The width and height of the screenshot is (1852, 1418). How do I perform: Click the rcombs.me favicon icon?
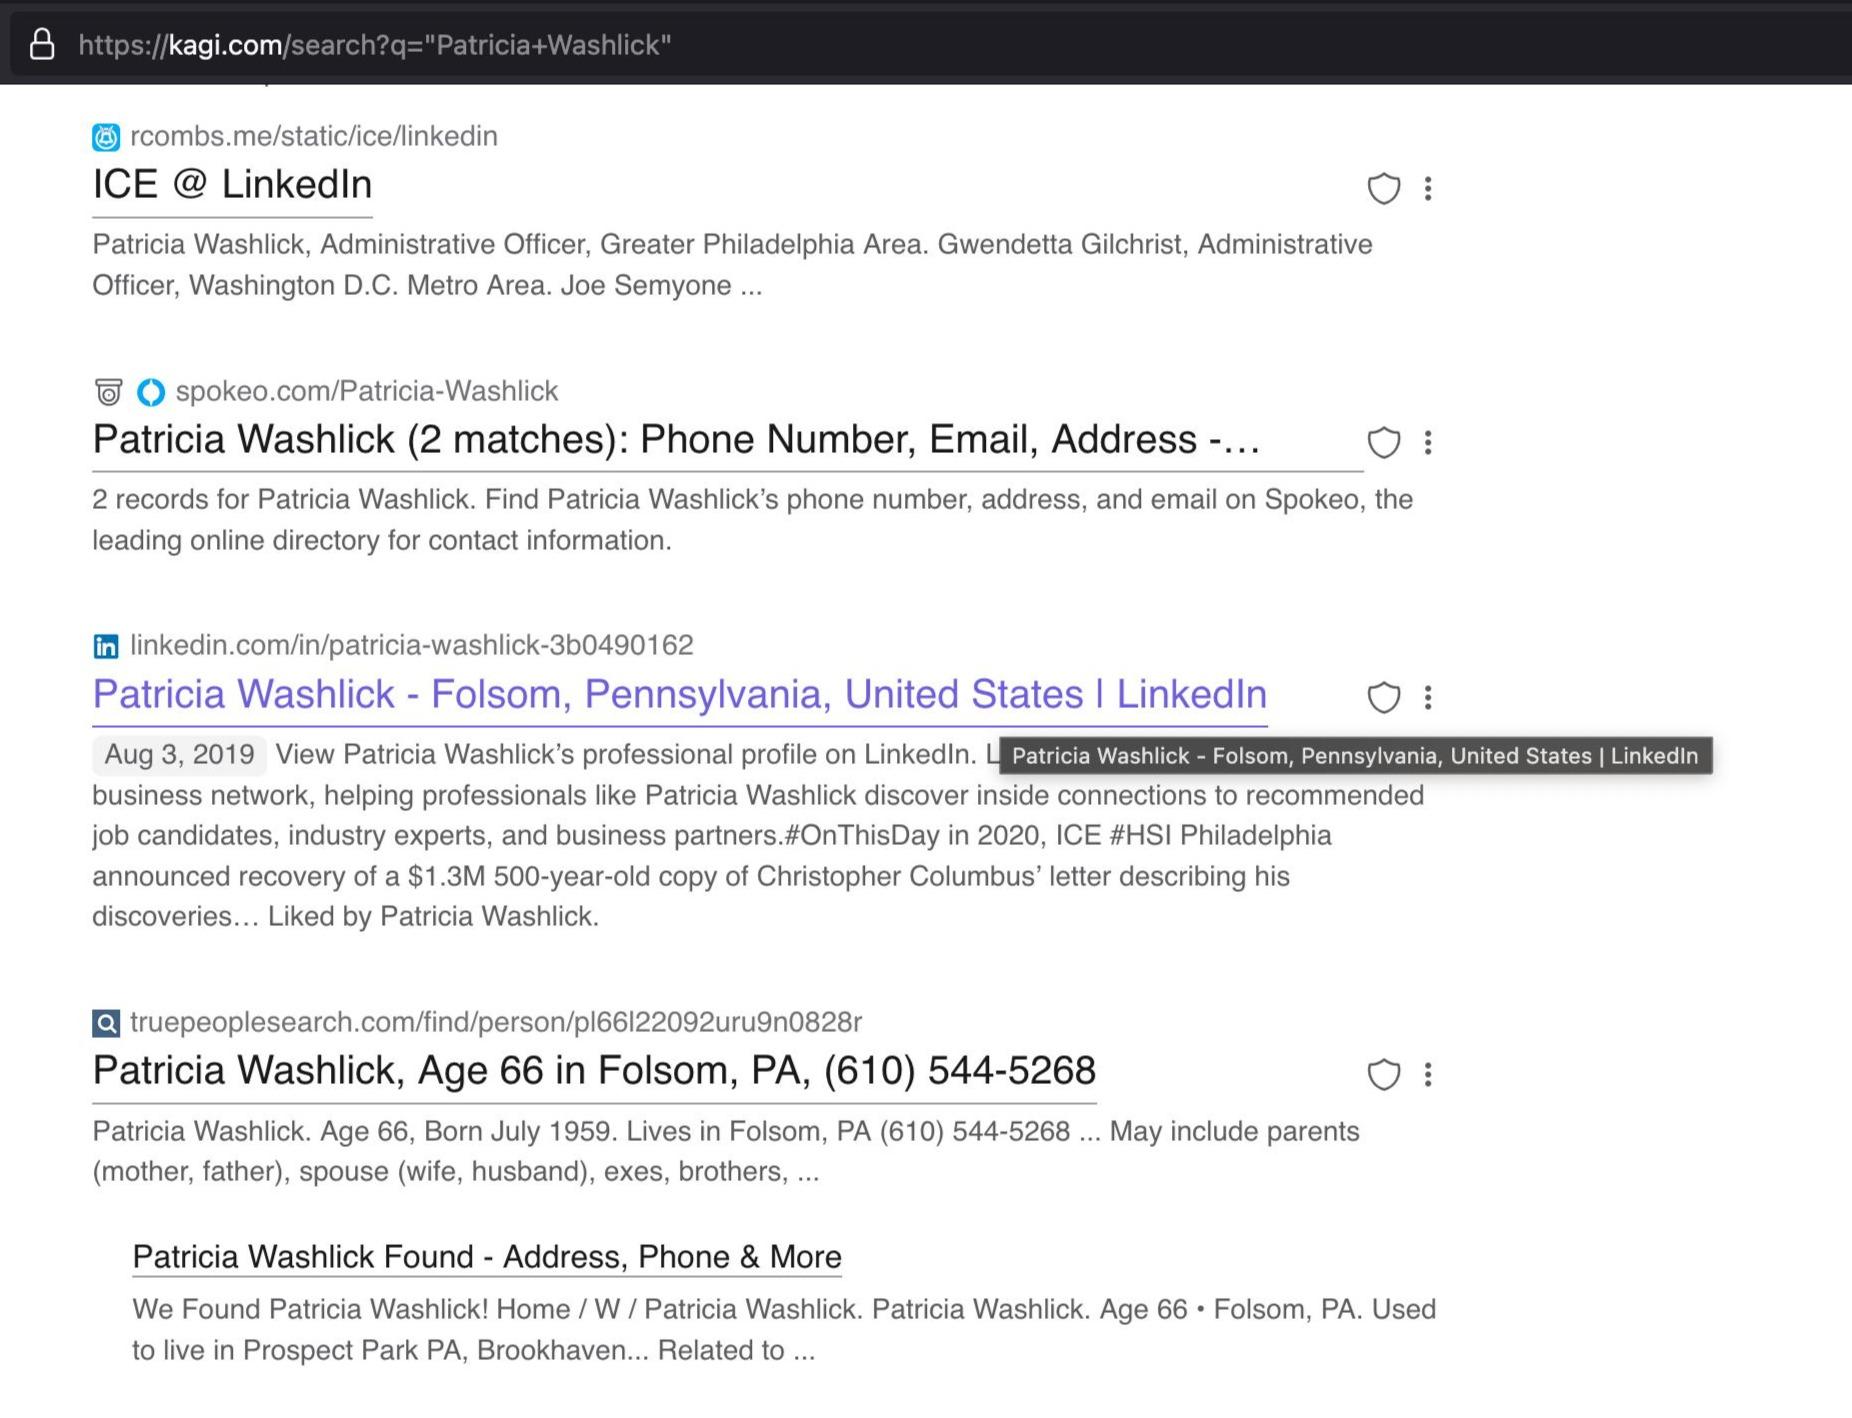tap(106, 137)
